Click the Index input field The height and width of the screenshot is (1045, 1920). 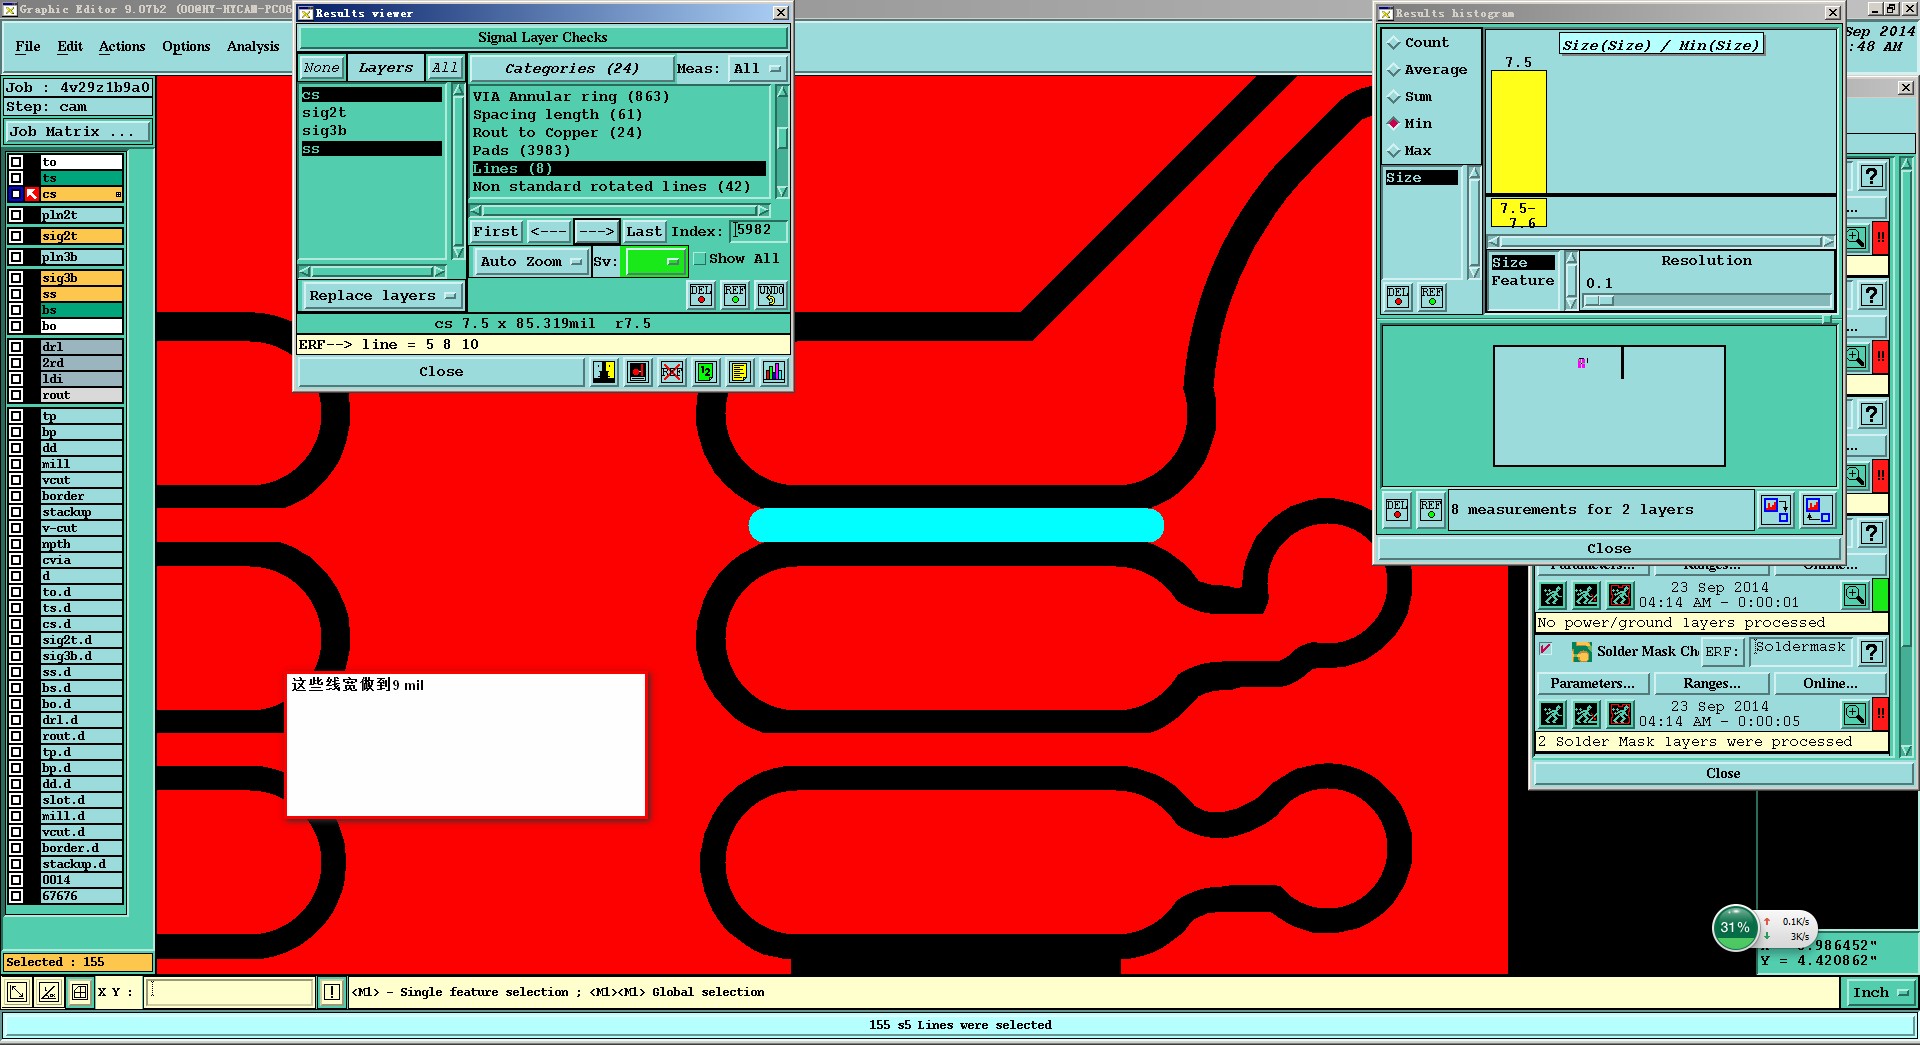click(x=758, y=231)
